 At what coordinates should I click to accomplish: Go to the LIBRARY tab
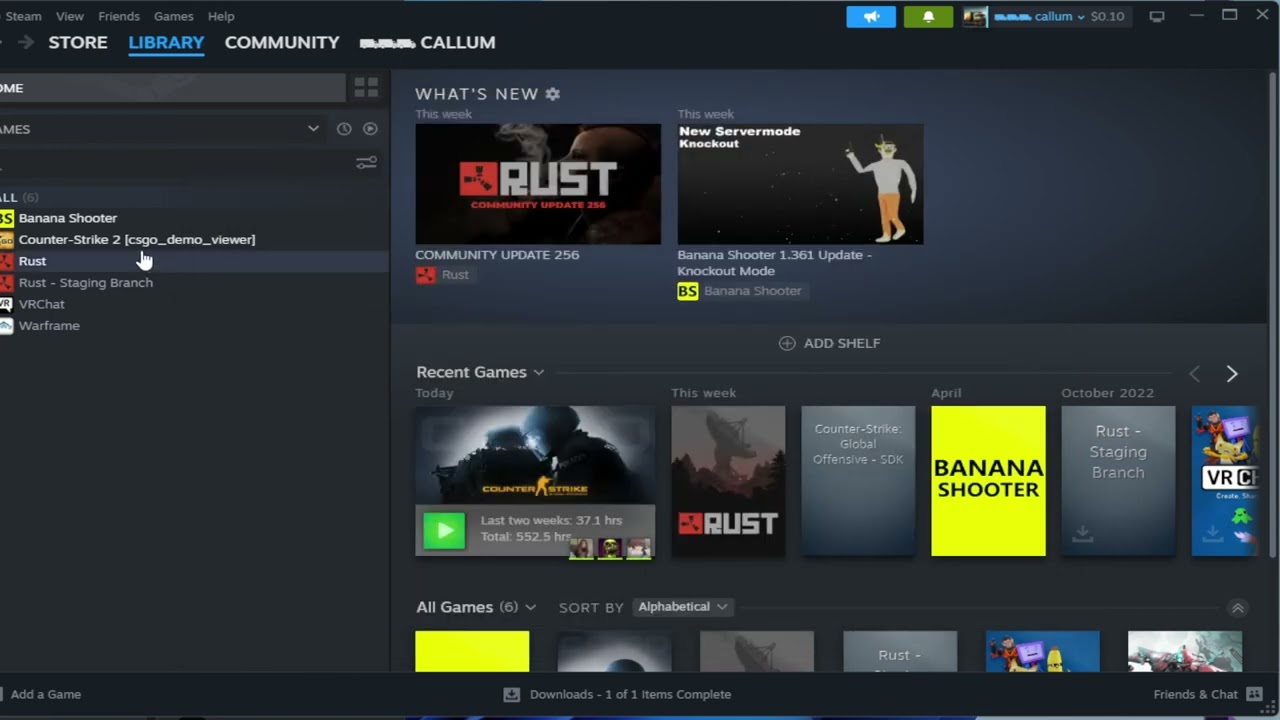tap(166, 42)
